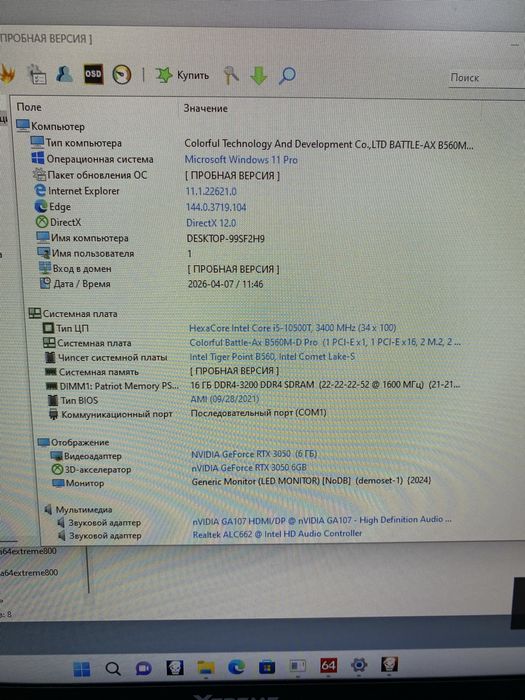Click the blue user silhouette toolbar icon
Image resolution: width=525 pixels, height=700 pixels.
pyautogui.click(x=64, y=74)
